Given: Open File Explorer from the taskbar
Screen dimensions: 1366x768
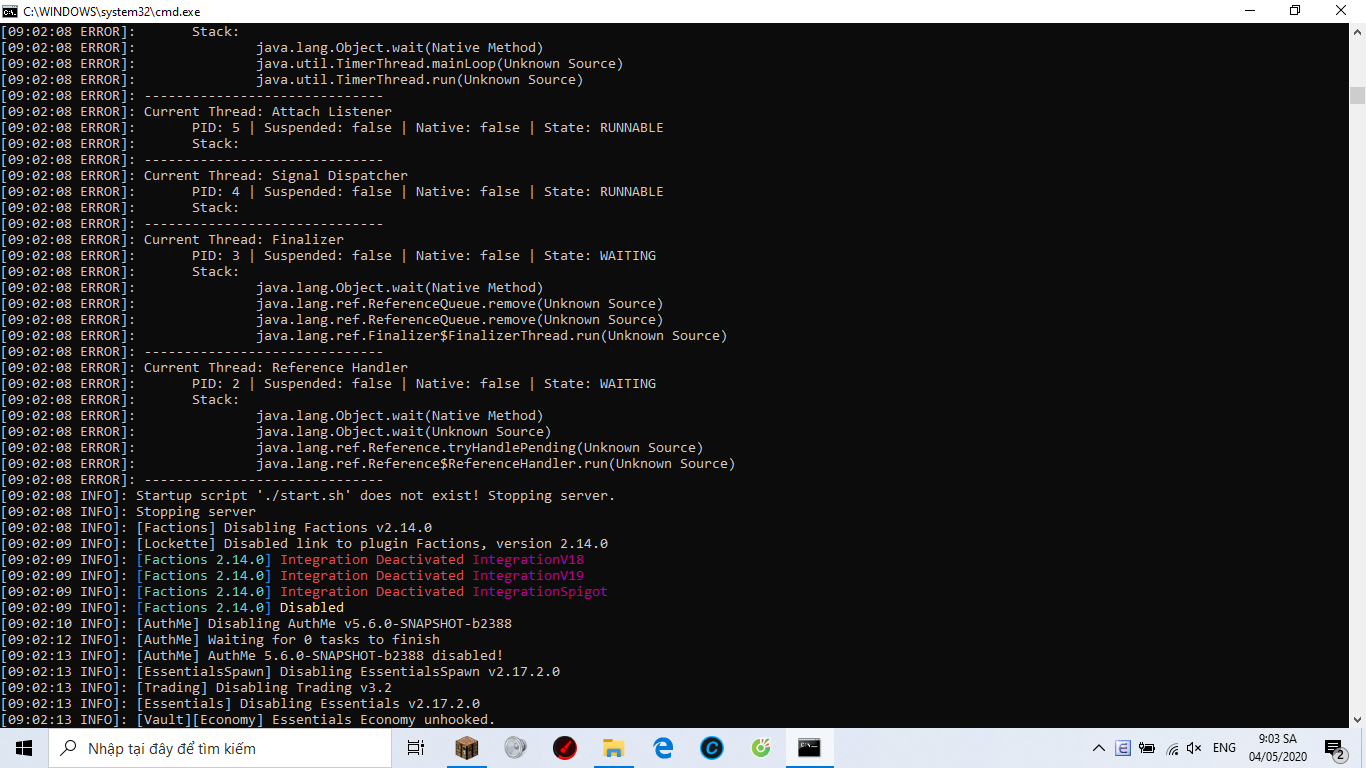Looking at the screenshot, I should (614, 748).
